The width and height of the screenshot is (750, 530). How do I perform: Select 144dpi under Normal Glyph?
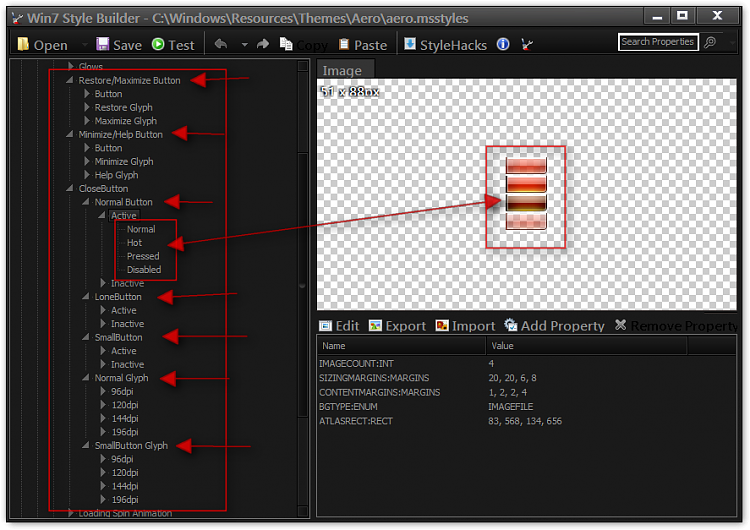coord(125,419)
